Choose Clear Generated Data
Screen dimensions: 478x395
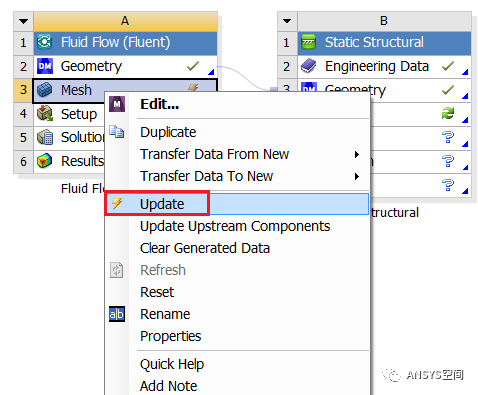(205, 248)
